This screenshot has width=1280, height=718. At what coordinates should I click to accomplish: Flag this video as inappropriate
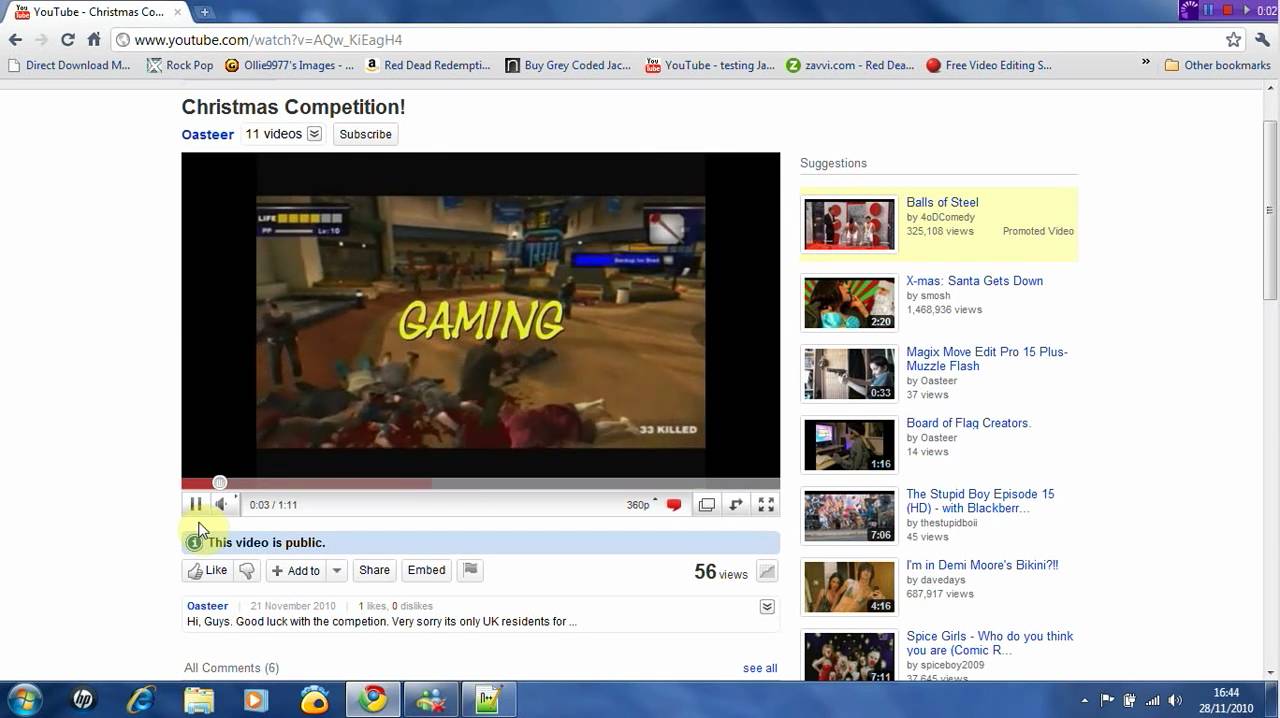(x=470, y=571)
